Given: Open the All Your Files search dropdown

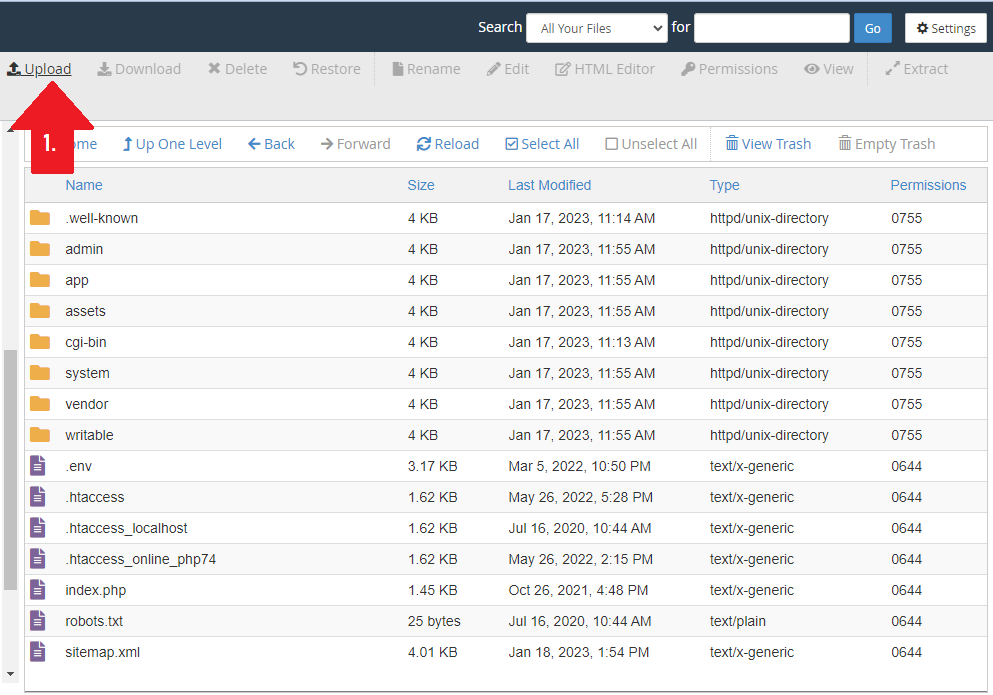Looking at the screenshot, I should [597, 29].
